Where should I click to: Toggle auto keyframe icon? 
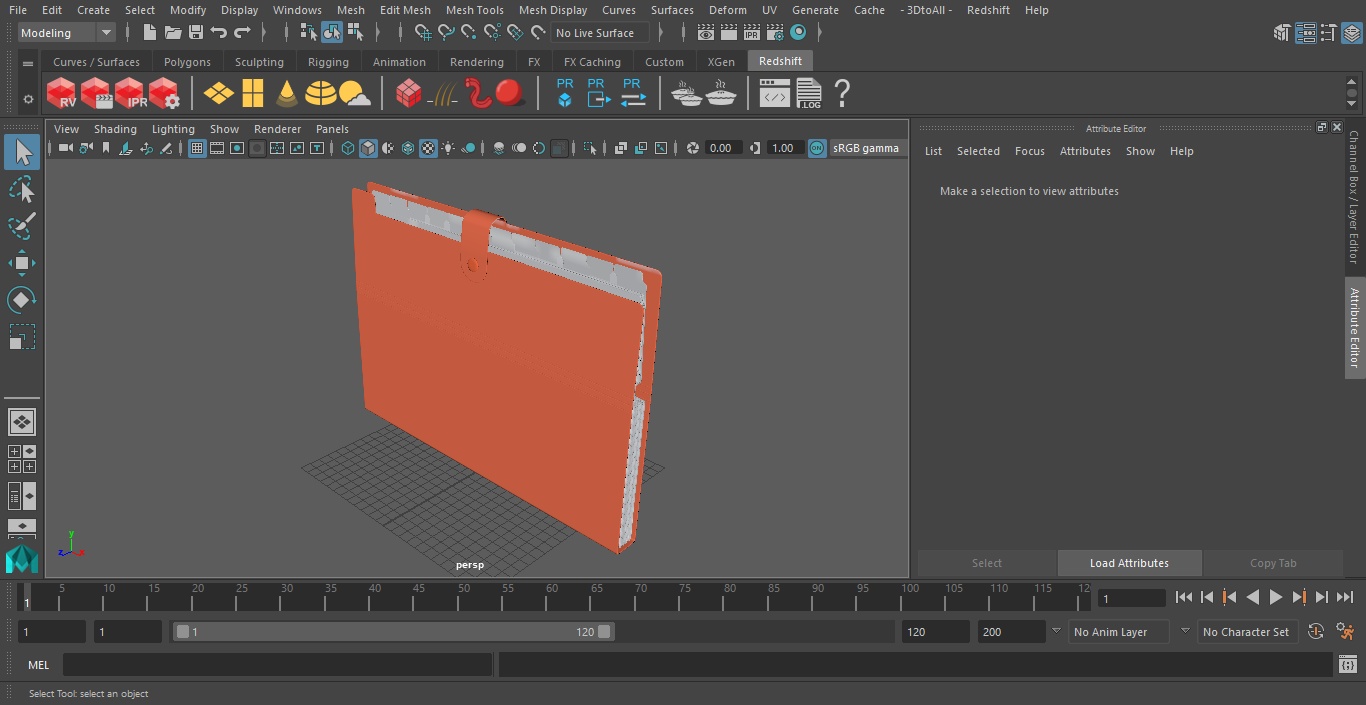coord(1316,632)
